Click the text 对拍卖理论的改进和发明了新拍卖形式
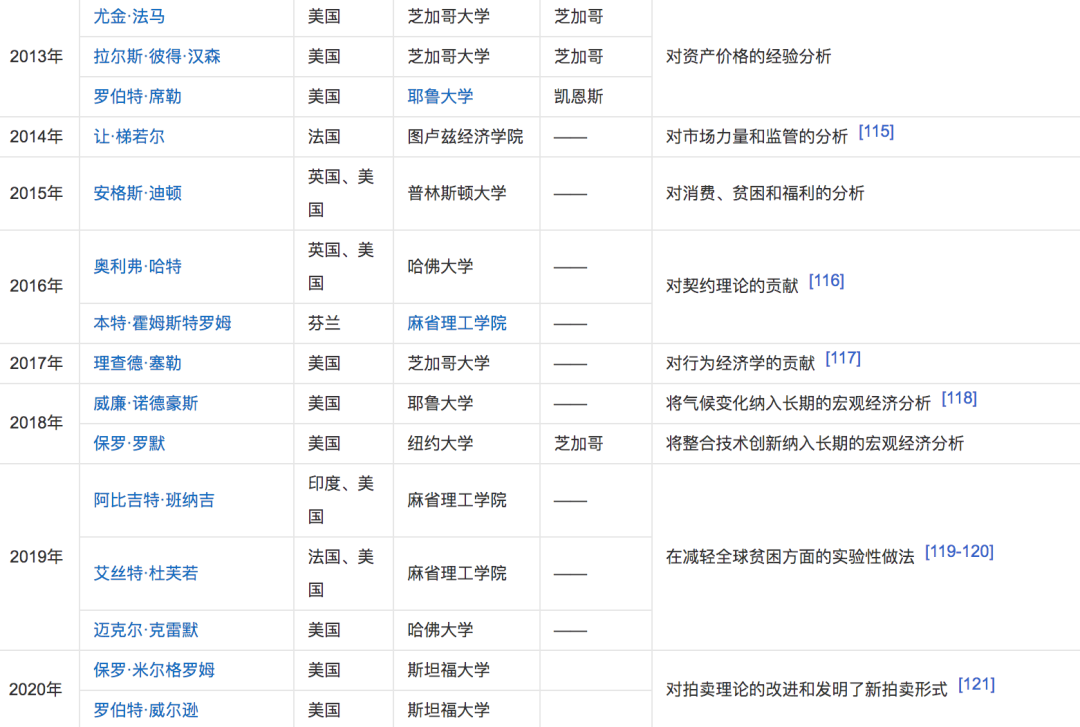This screenshot has height=727, width=1080. [807, 689]
